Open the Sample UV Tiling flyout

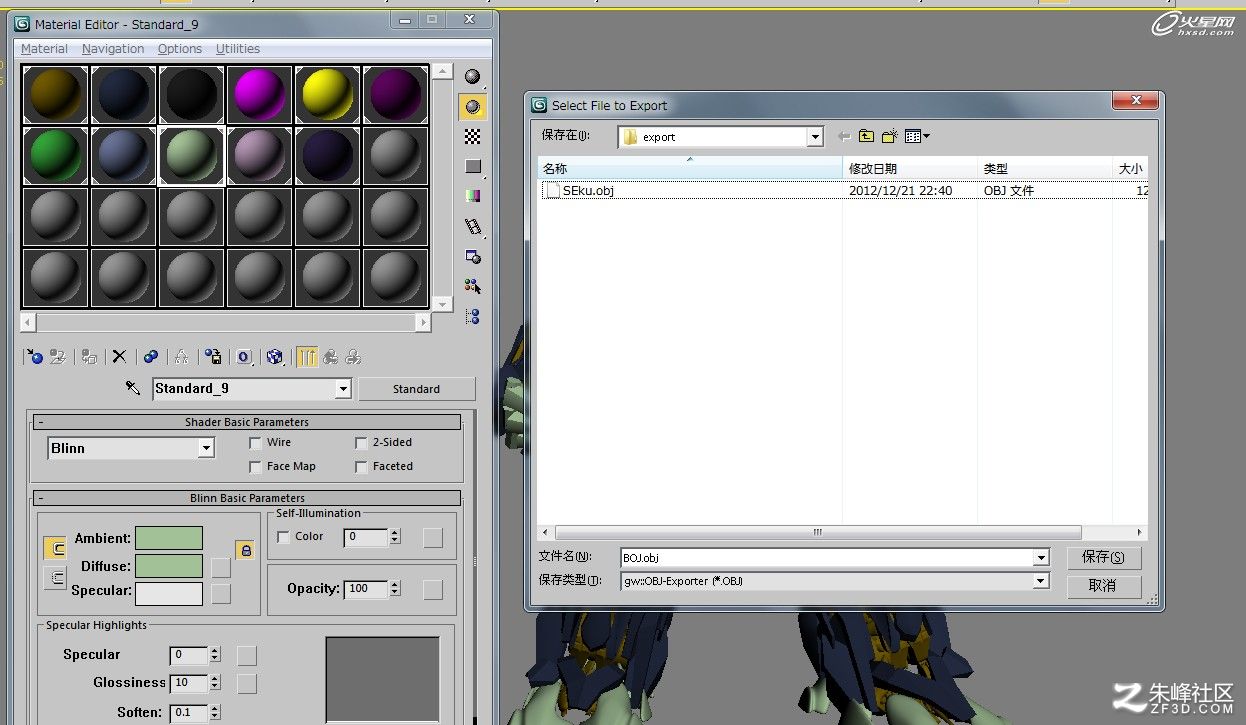click(x=472, y=166)
